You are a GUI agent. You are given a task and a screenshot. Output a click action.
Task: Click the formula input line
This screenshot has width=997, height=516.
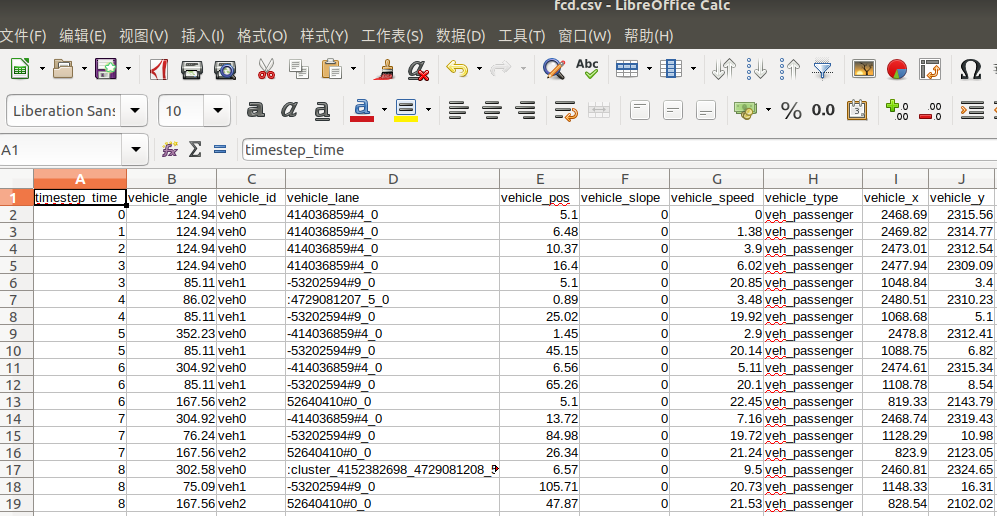click(x=619, y=150)
